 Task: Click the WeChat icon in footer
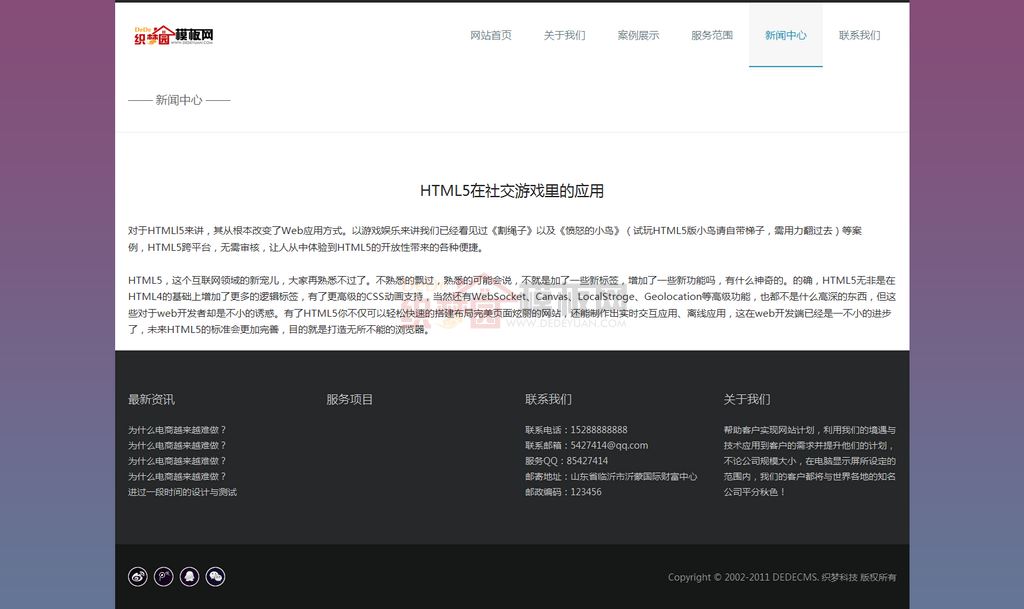click(215, 576)
